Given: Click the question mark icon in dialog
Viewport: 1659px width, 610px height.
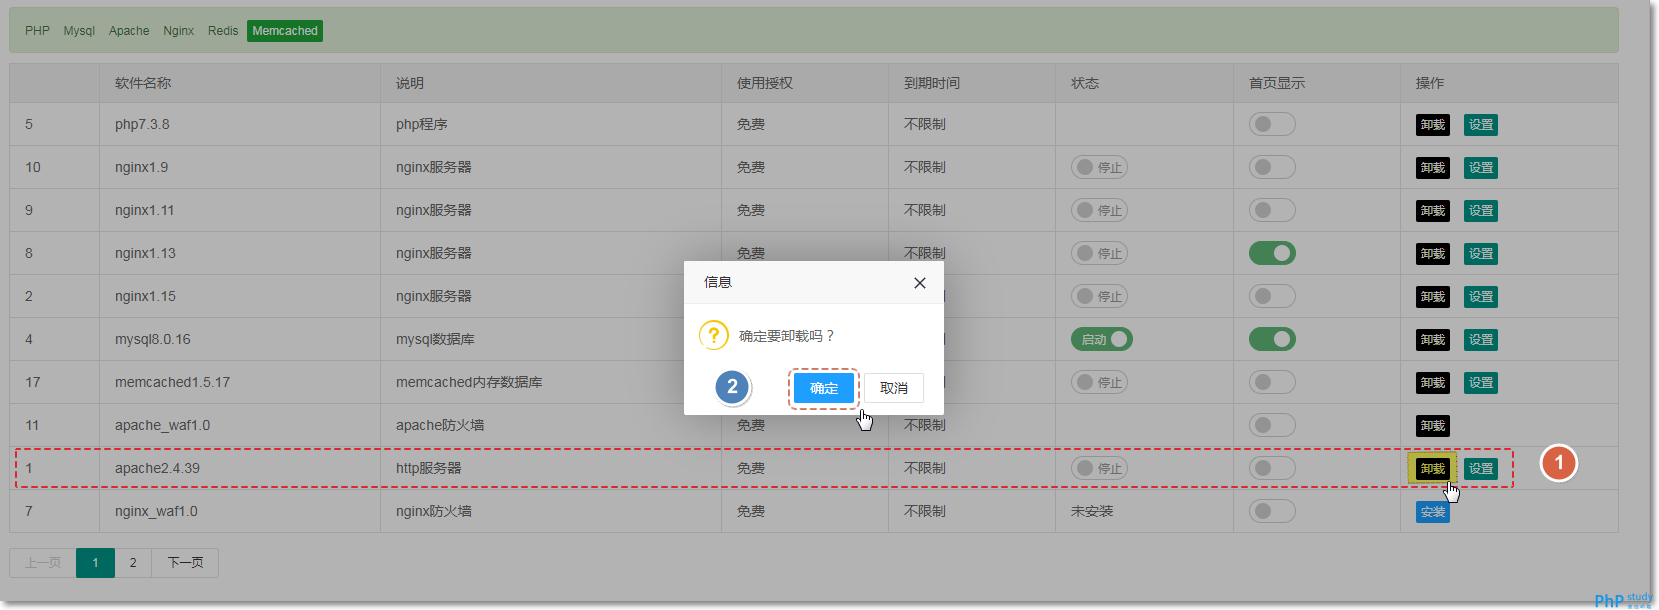Looking at the screenshot, I should click(x=713, y=335).
